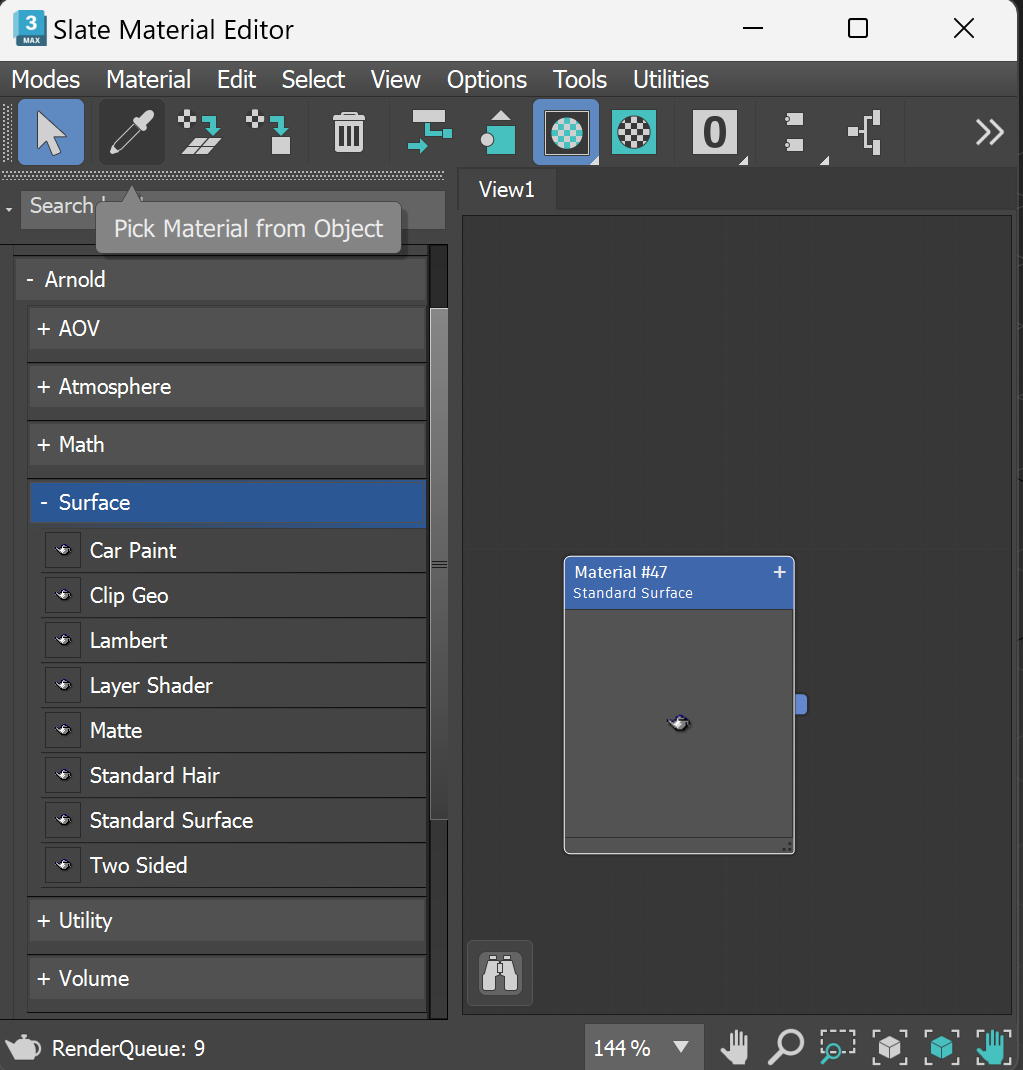Toggle Show Background in the toolbar

coord(633,131)
